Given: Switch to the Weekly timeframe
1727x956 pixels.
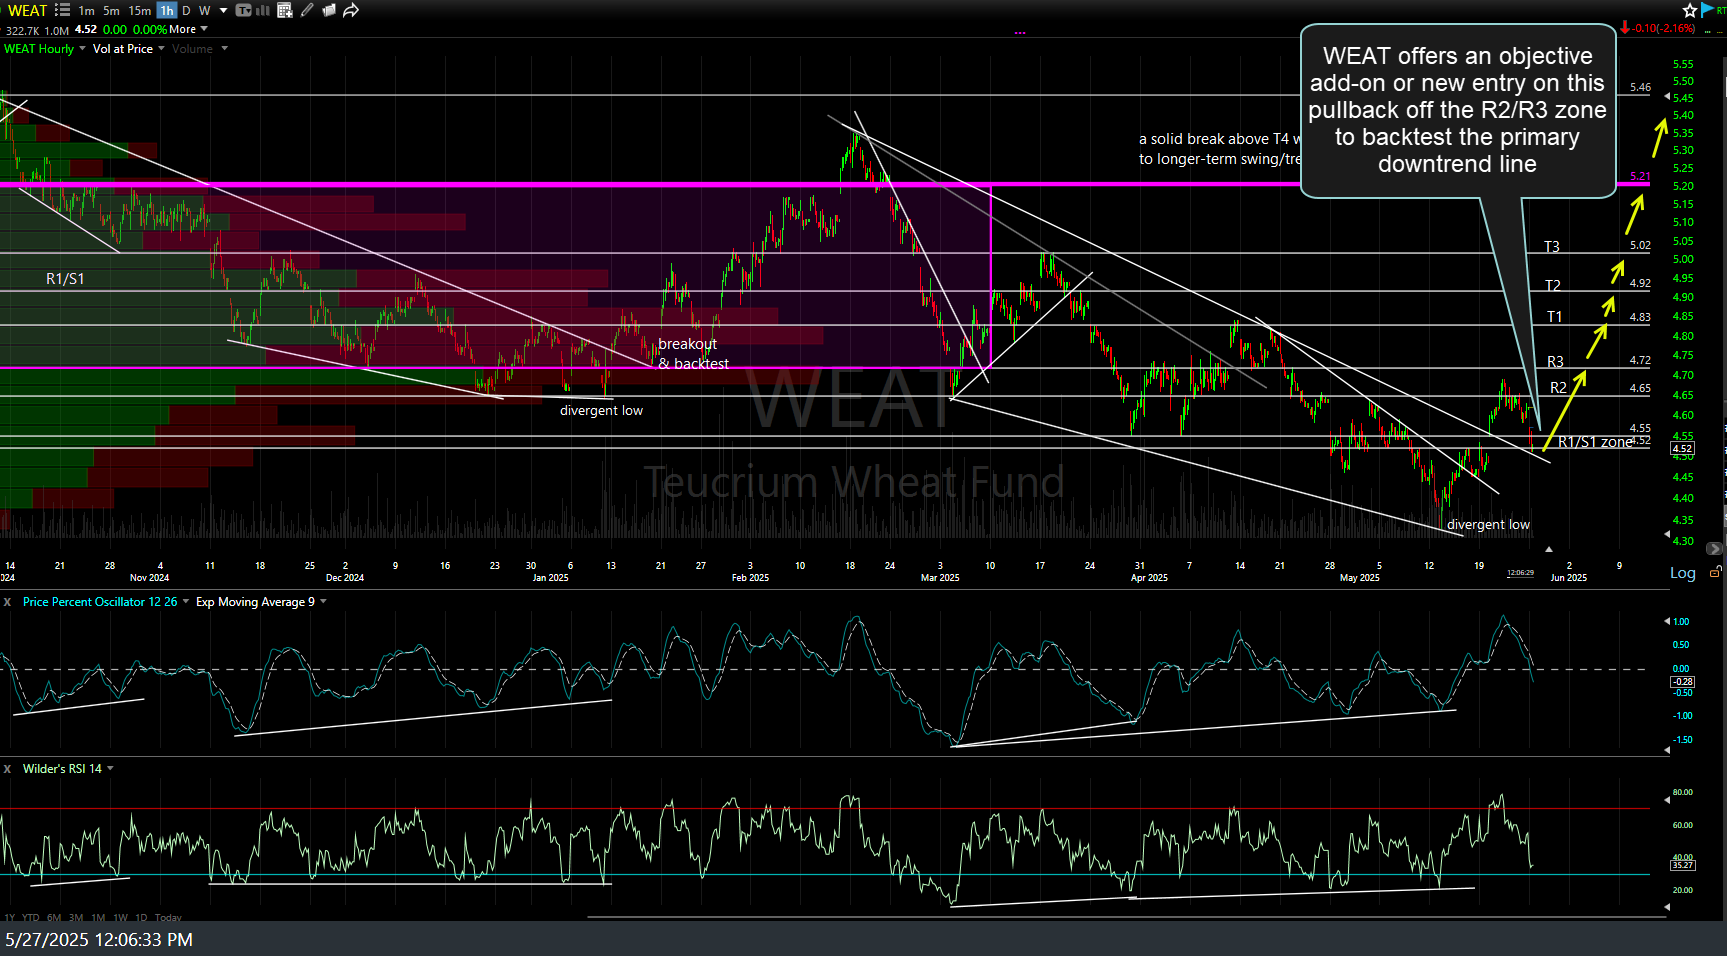Looking at the screenshot, I should point(205,10).
